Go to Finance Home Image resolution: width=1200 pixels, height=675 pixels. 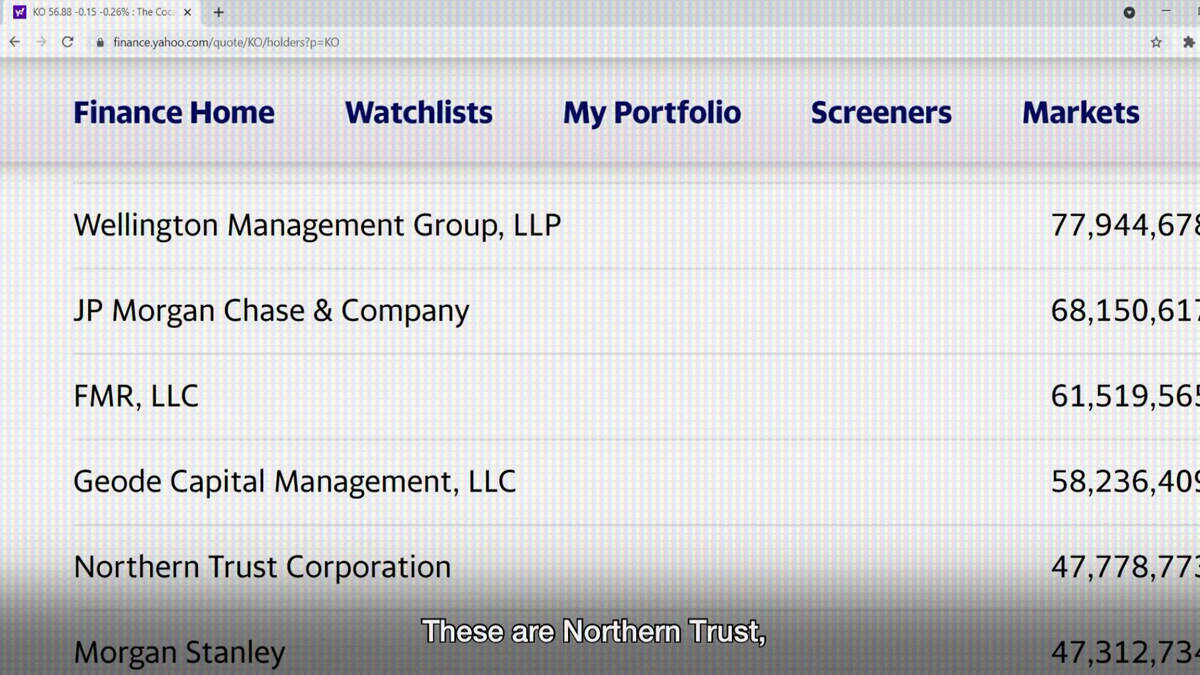174,113
